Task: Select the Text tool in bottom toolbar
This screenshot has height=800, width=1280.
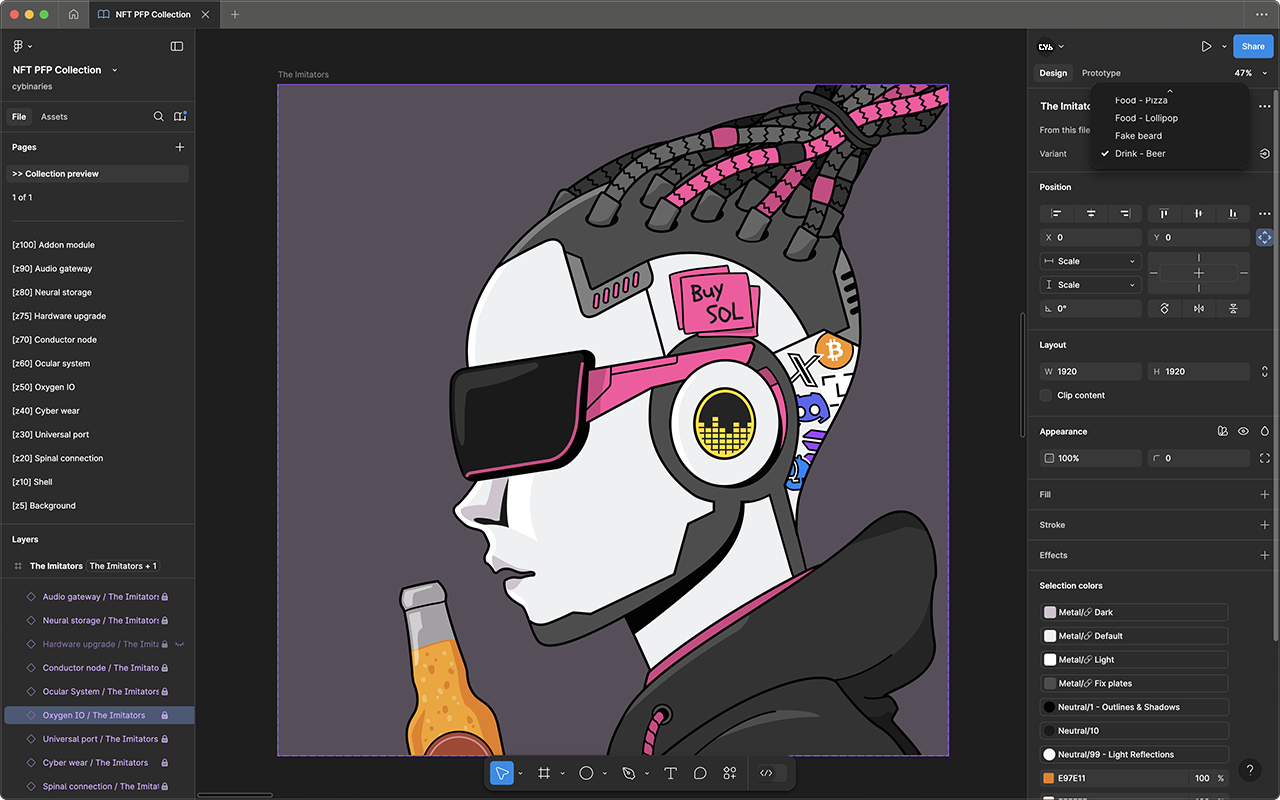Action: click(671, 773)
